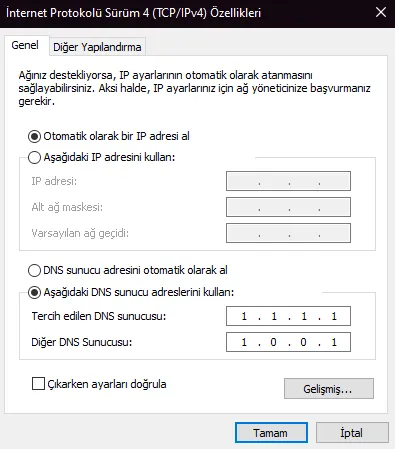
Task: Click the dialog title bar text
Action: (x=133, y=13)
